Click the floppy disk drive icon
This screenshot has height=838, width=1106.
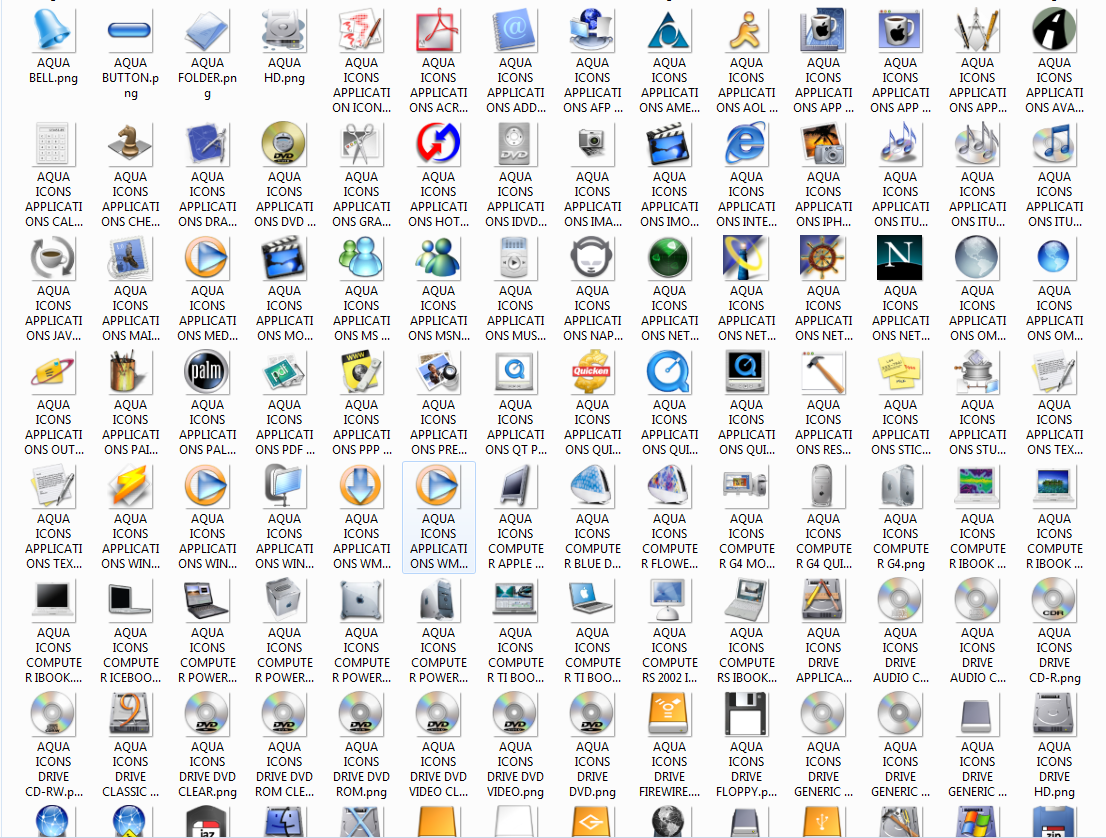pyautogui.click(x=746, y=714)
